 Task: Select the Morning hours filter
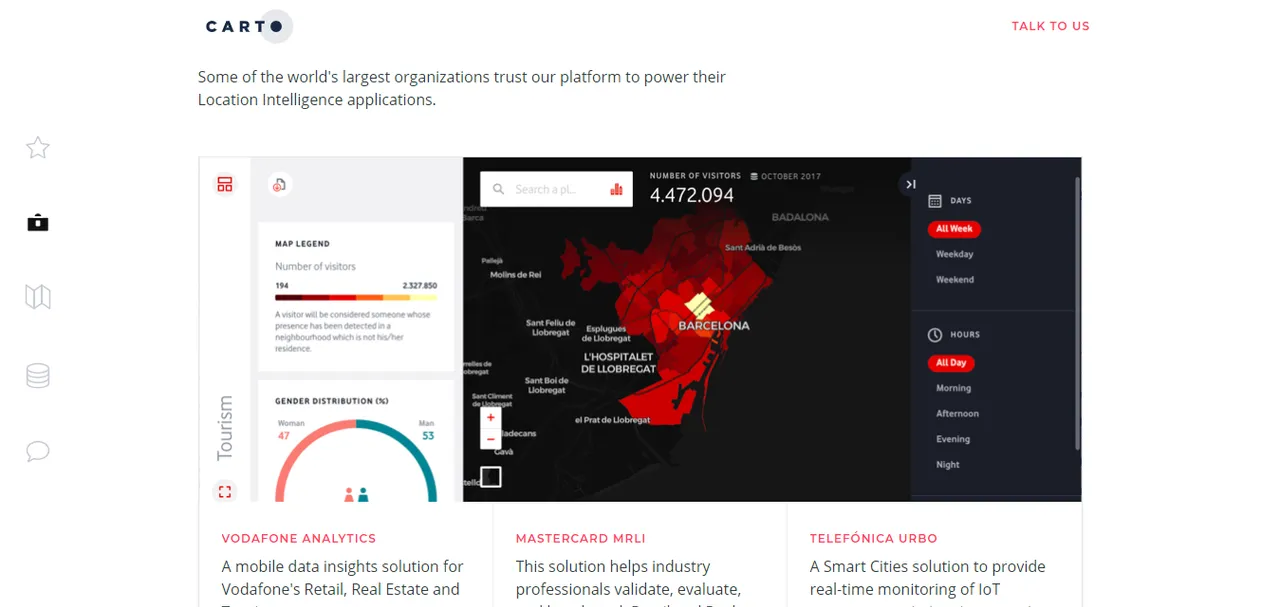953,388
